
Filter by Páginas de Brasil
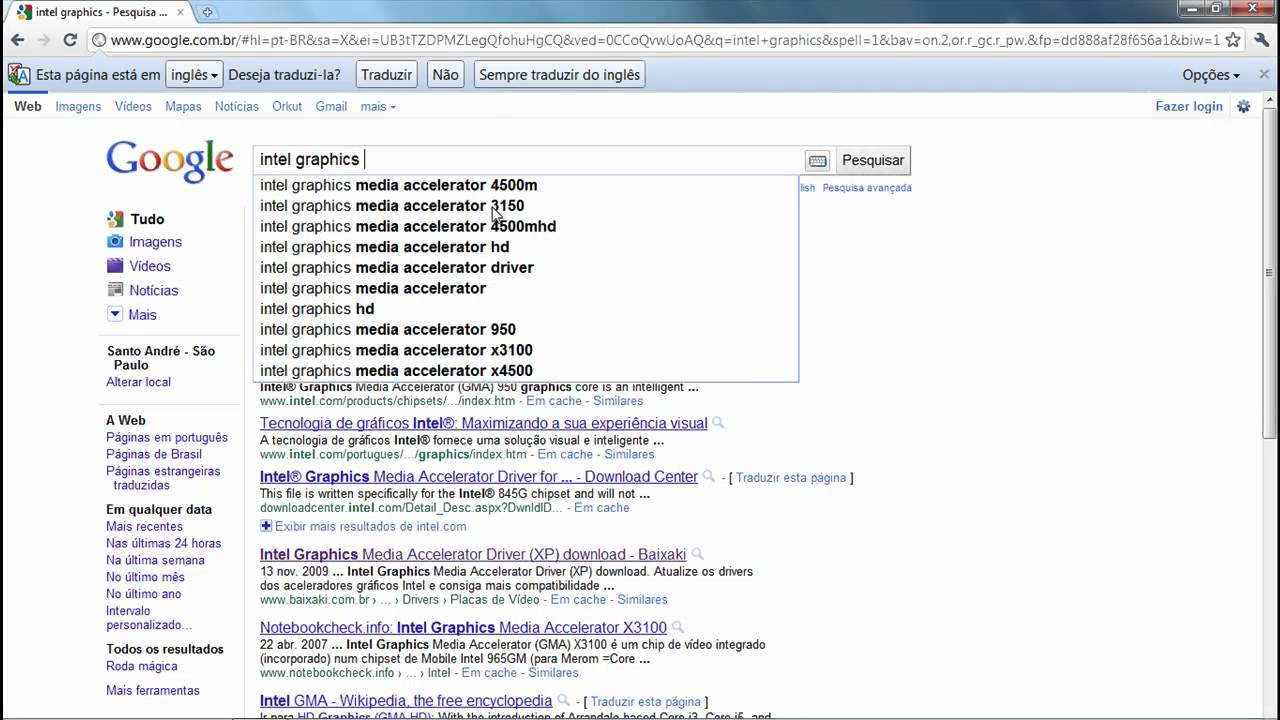tap(154, 454)
